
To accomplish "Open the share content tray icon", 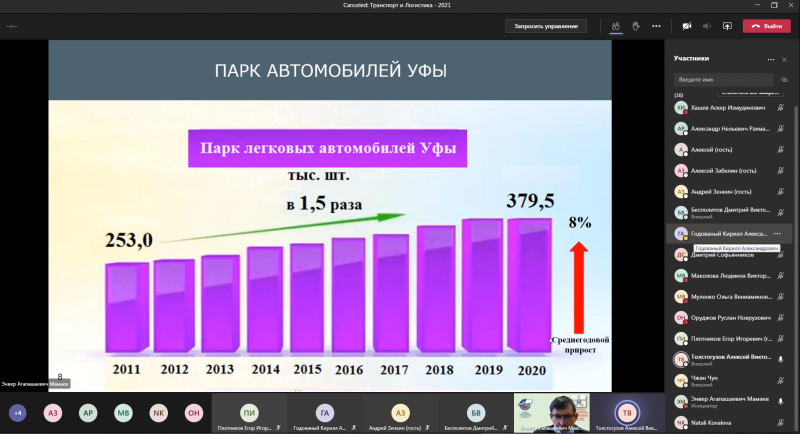I will tap(727, 26).
